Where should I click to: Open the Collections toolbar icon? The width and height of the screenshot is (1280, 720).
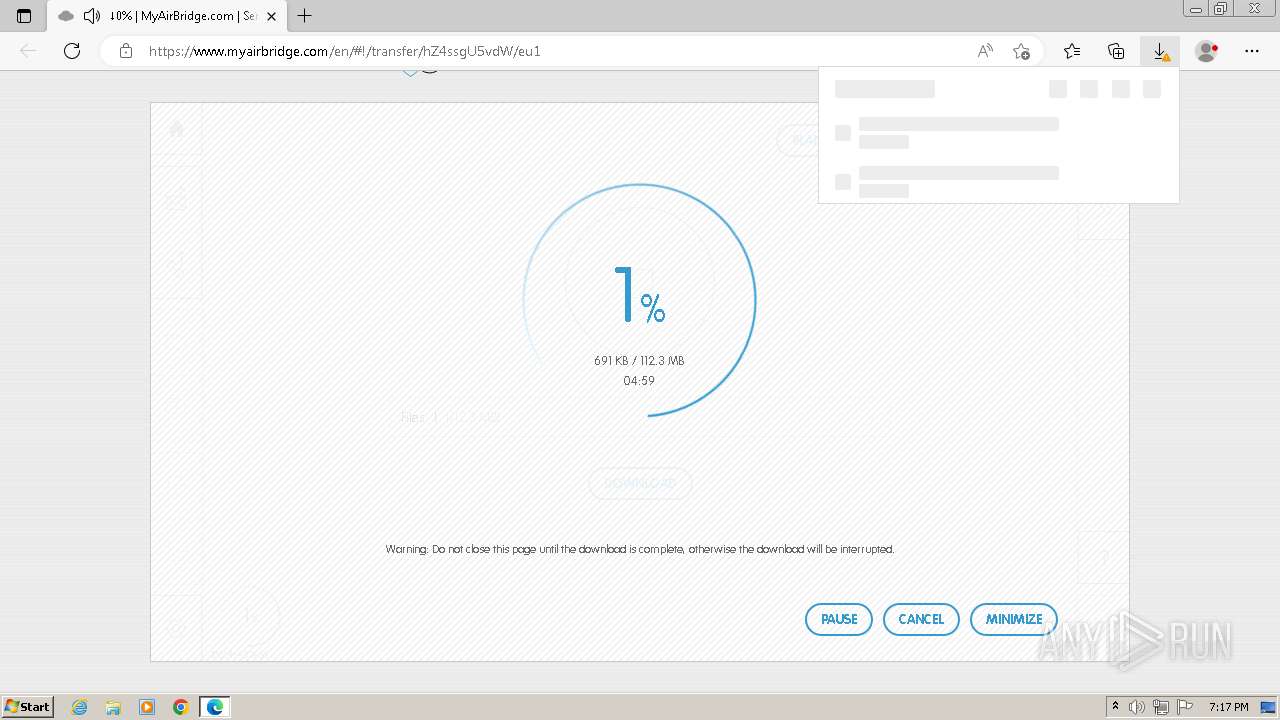tap(1116, 51)
